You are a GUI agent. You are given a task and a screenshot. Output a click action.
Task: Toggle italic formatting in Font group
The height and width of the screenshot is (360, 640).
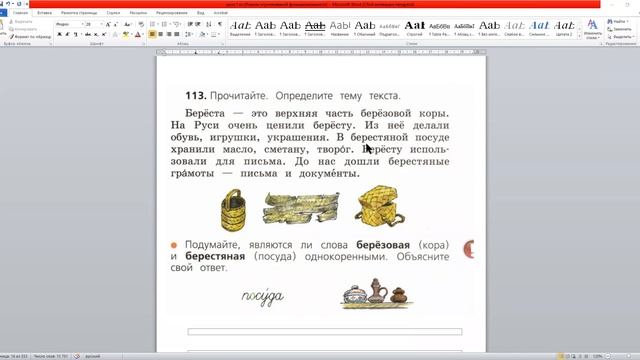67,35
